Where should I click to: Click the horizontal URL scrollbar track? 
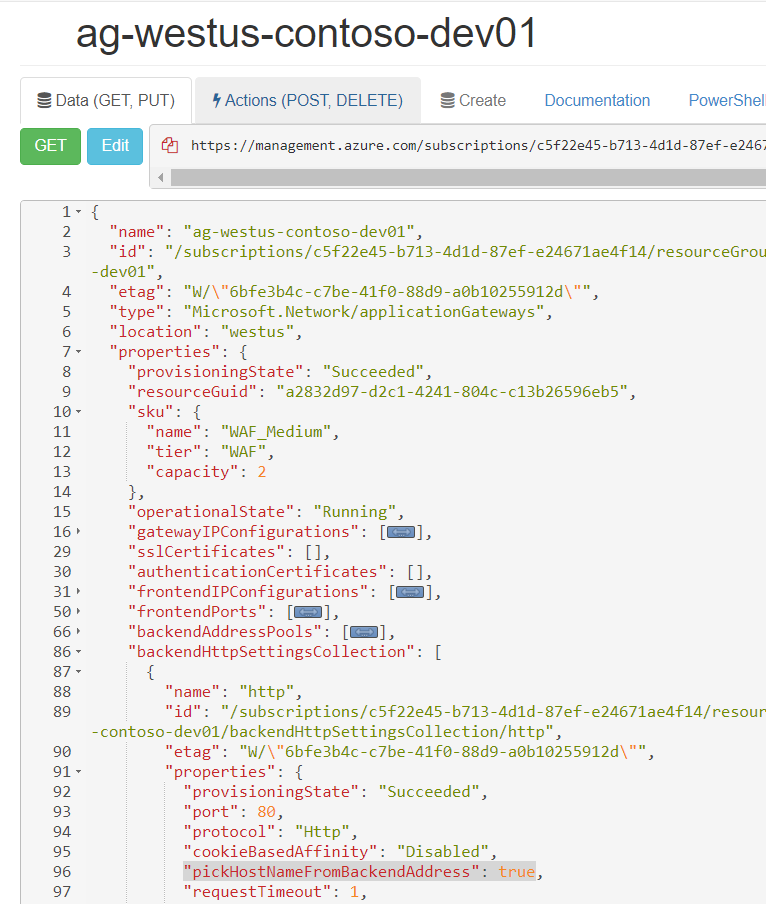[x=468, y=178]
